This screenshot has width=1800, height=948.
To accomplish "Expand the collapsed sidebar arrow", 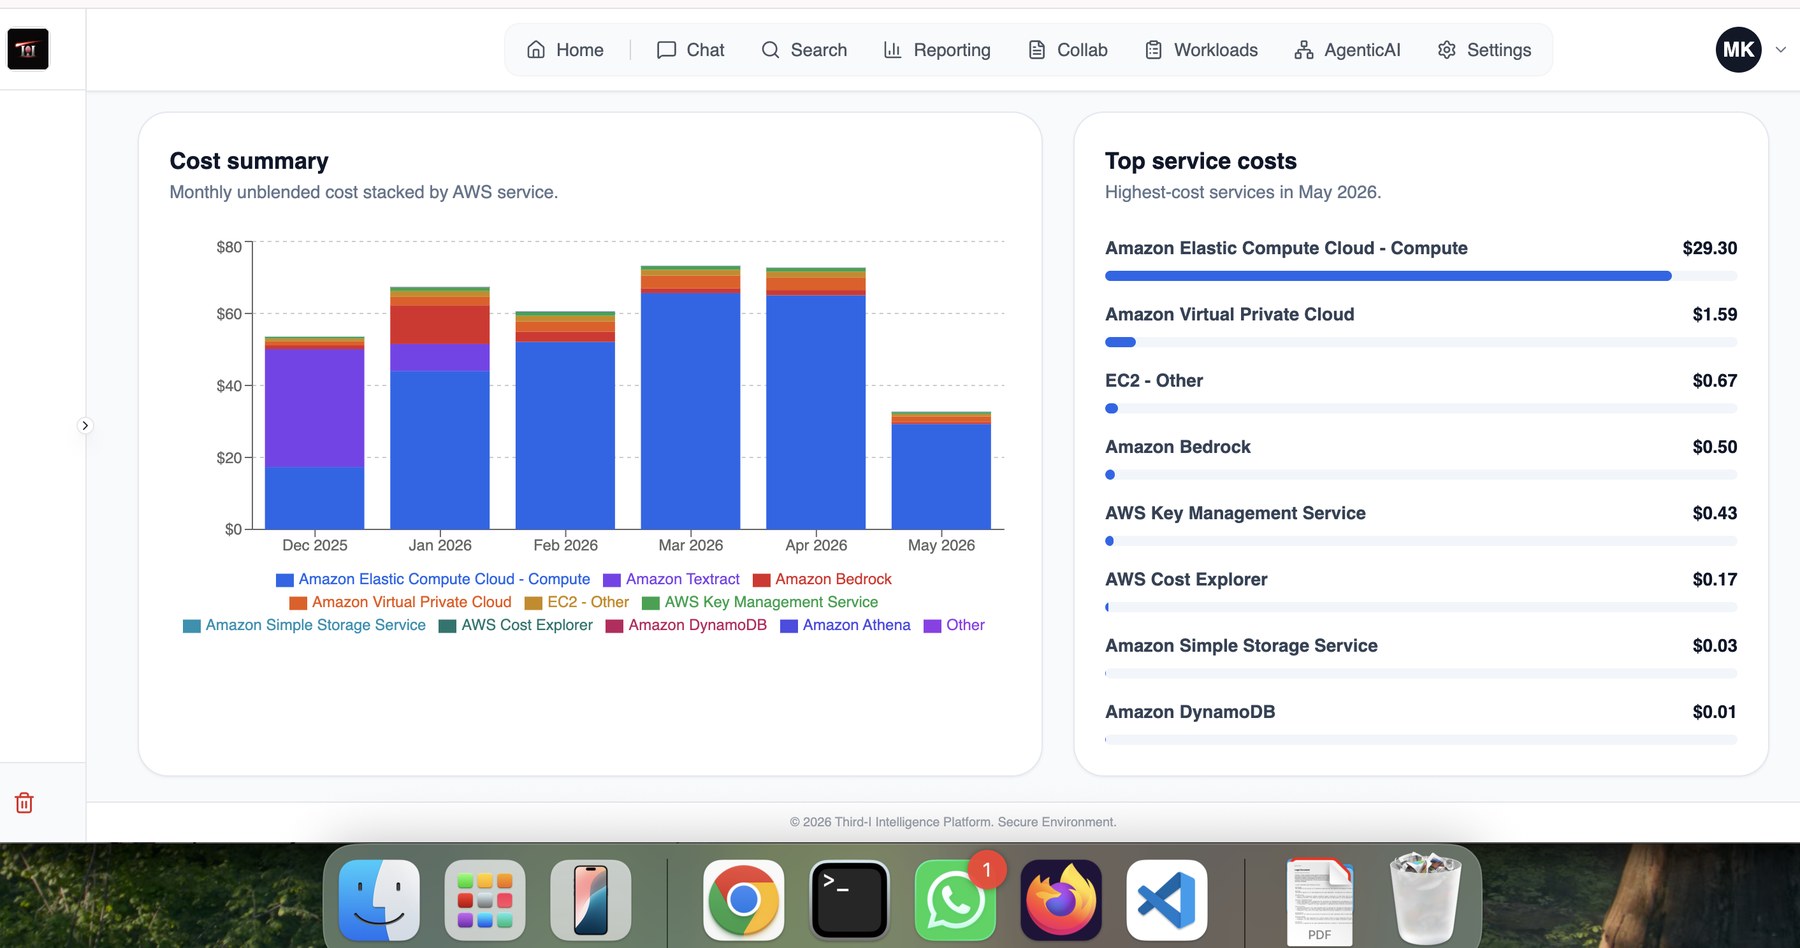I will 85,426.
